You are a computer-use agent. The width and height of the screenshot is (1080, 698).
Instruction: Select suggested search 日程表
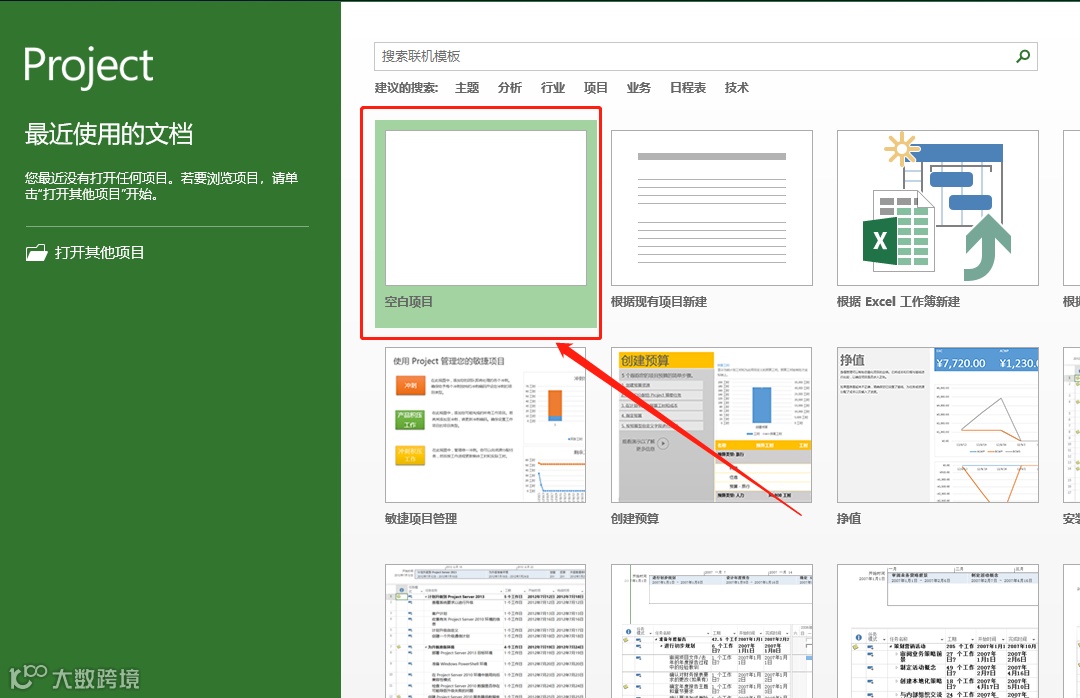point(687,88)
